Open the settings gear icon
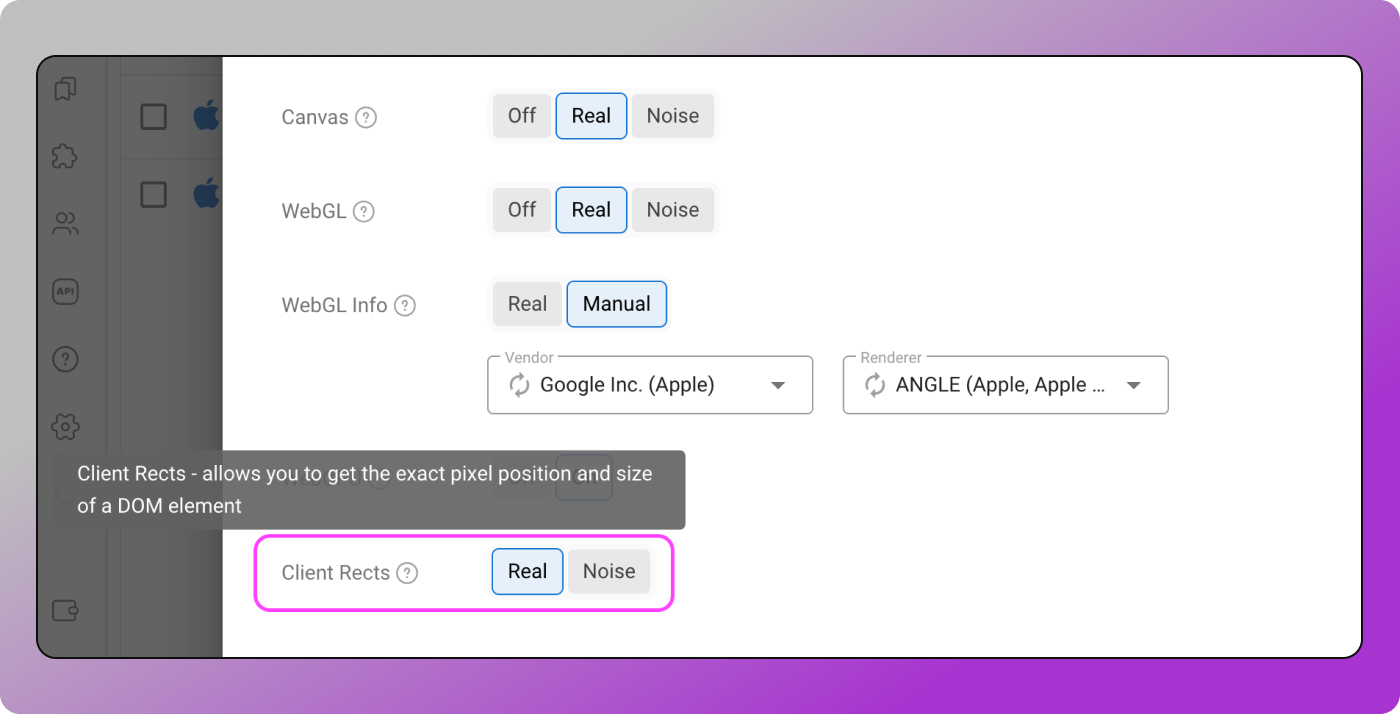1400x714 pixels. tap(65, 427)
